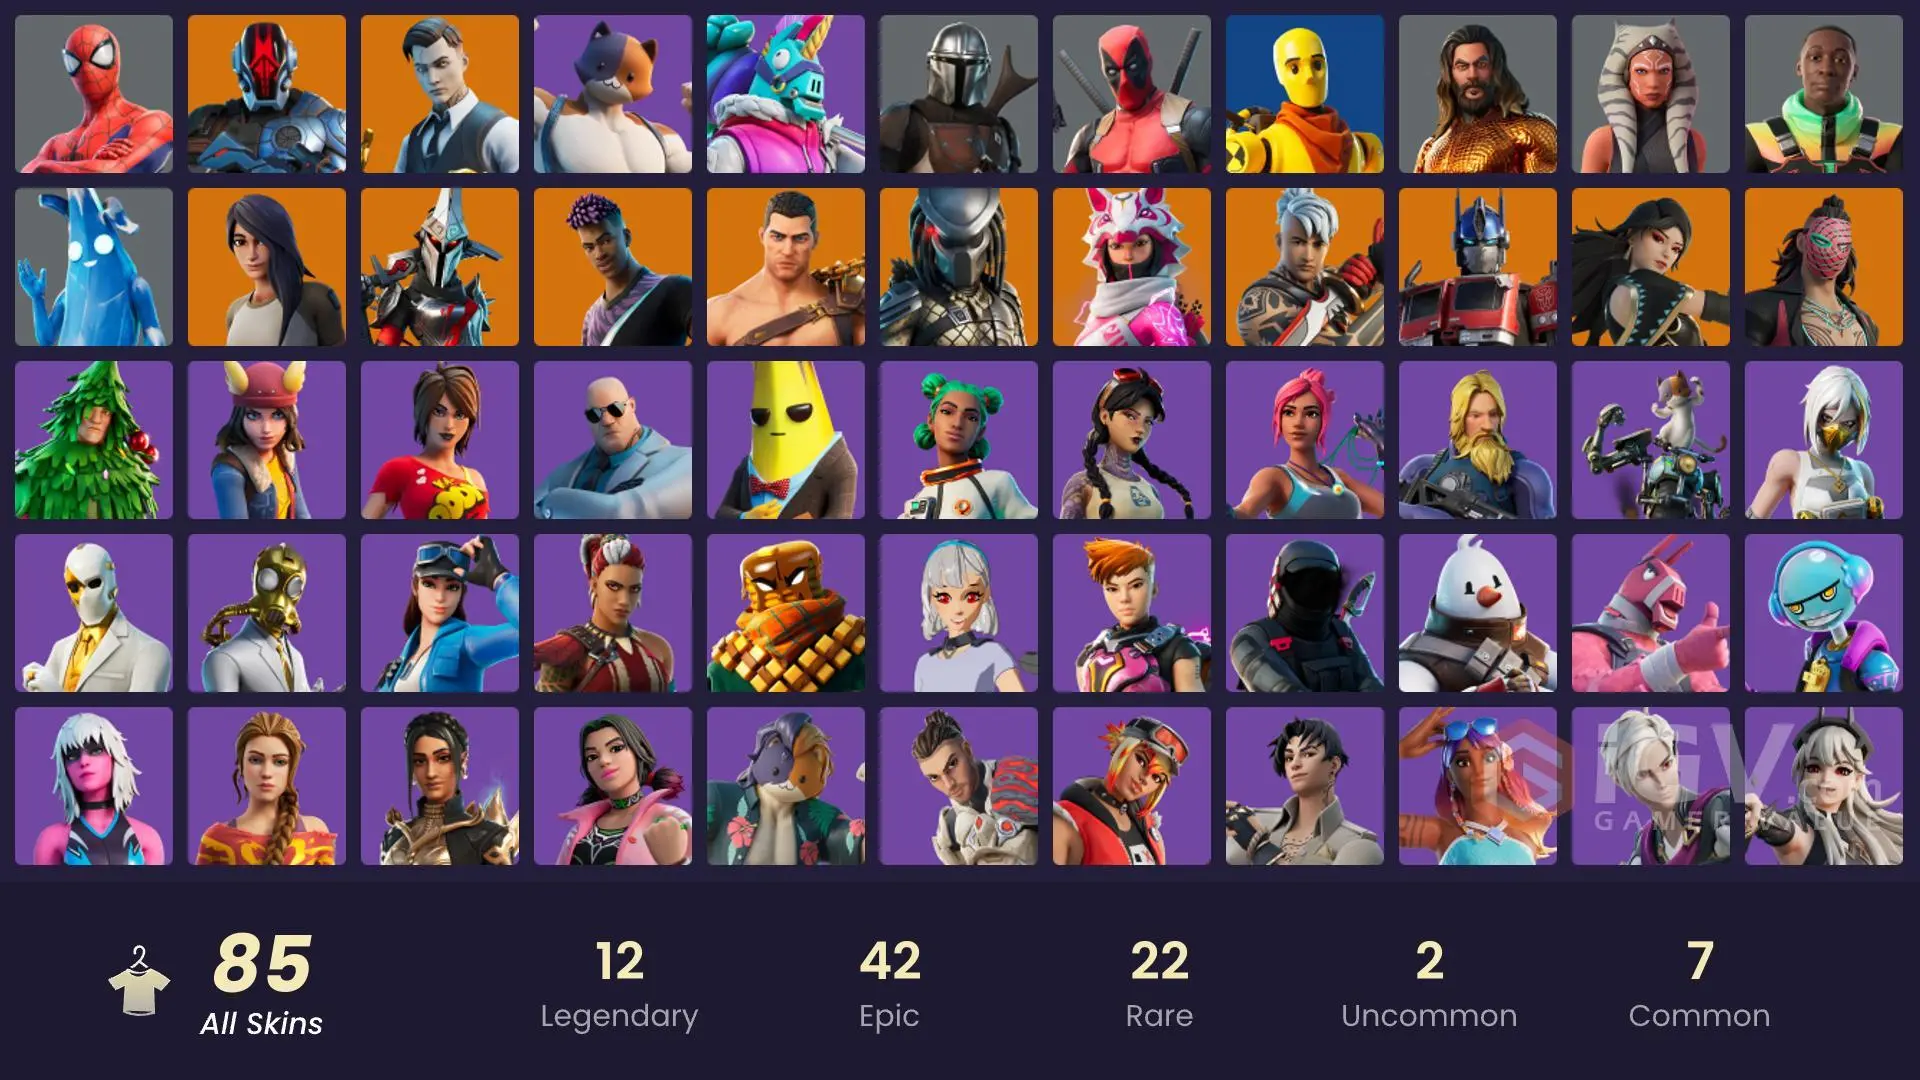Image resolution: width=1920 pixels, height=1080 pixels.
Task: Select the Aquaman skin tile
Action: click(x=1478, y=94)
